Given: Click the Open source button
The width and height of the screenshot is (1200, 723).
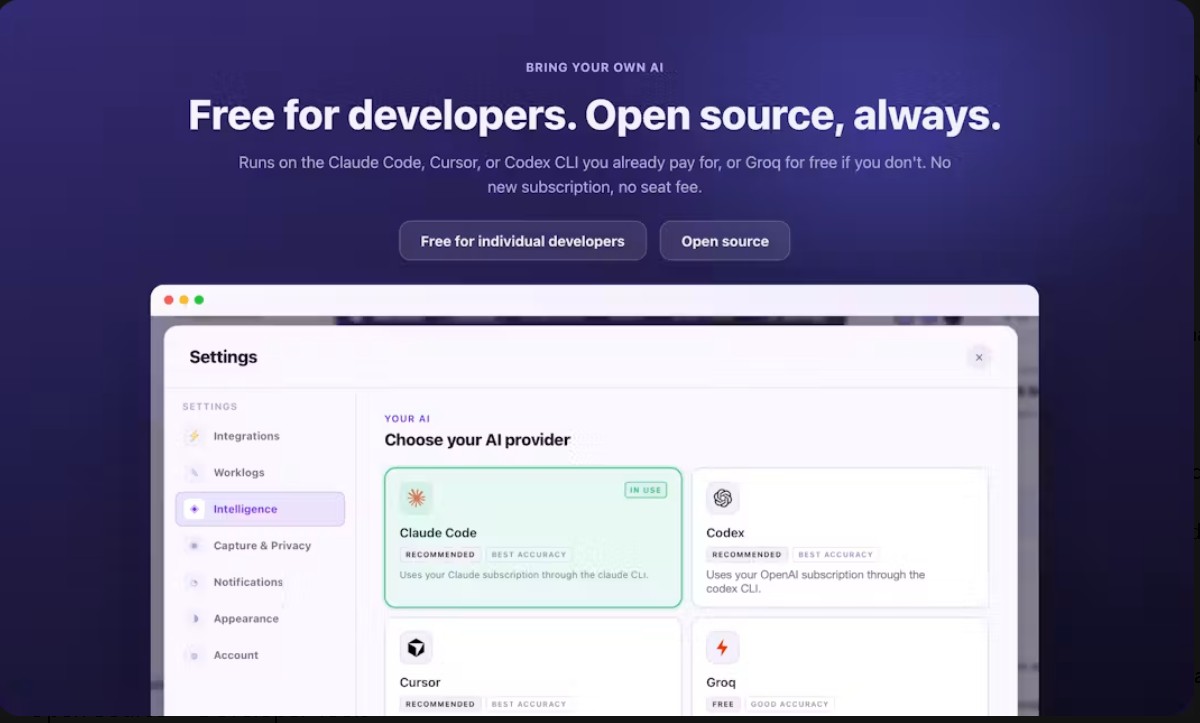Looking at the screenshot, I should (725, 241).
